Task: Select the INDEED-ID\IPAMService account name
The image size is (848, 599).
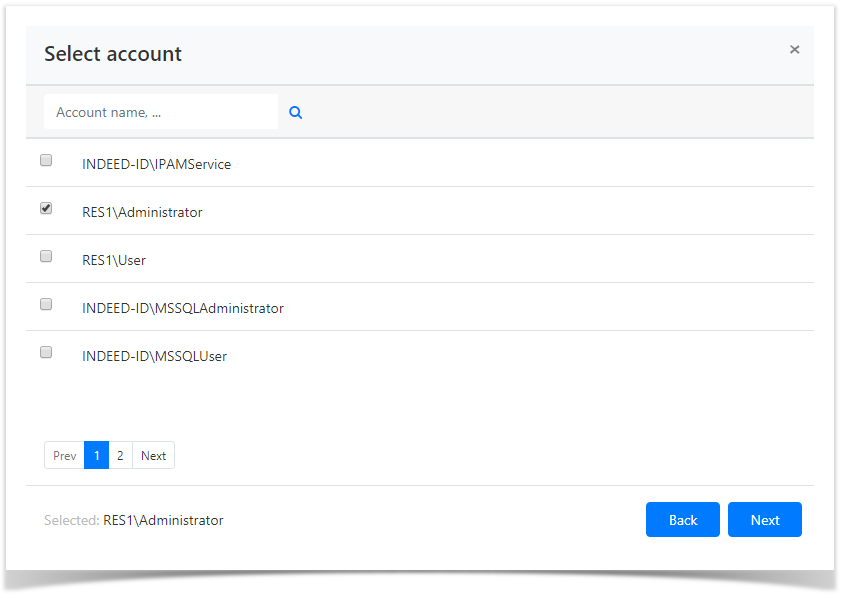Action: (x=156, y=164)
